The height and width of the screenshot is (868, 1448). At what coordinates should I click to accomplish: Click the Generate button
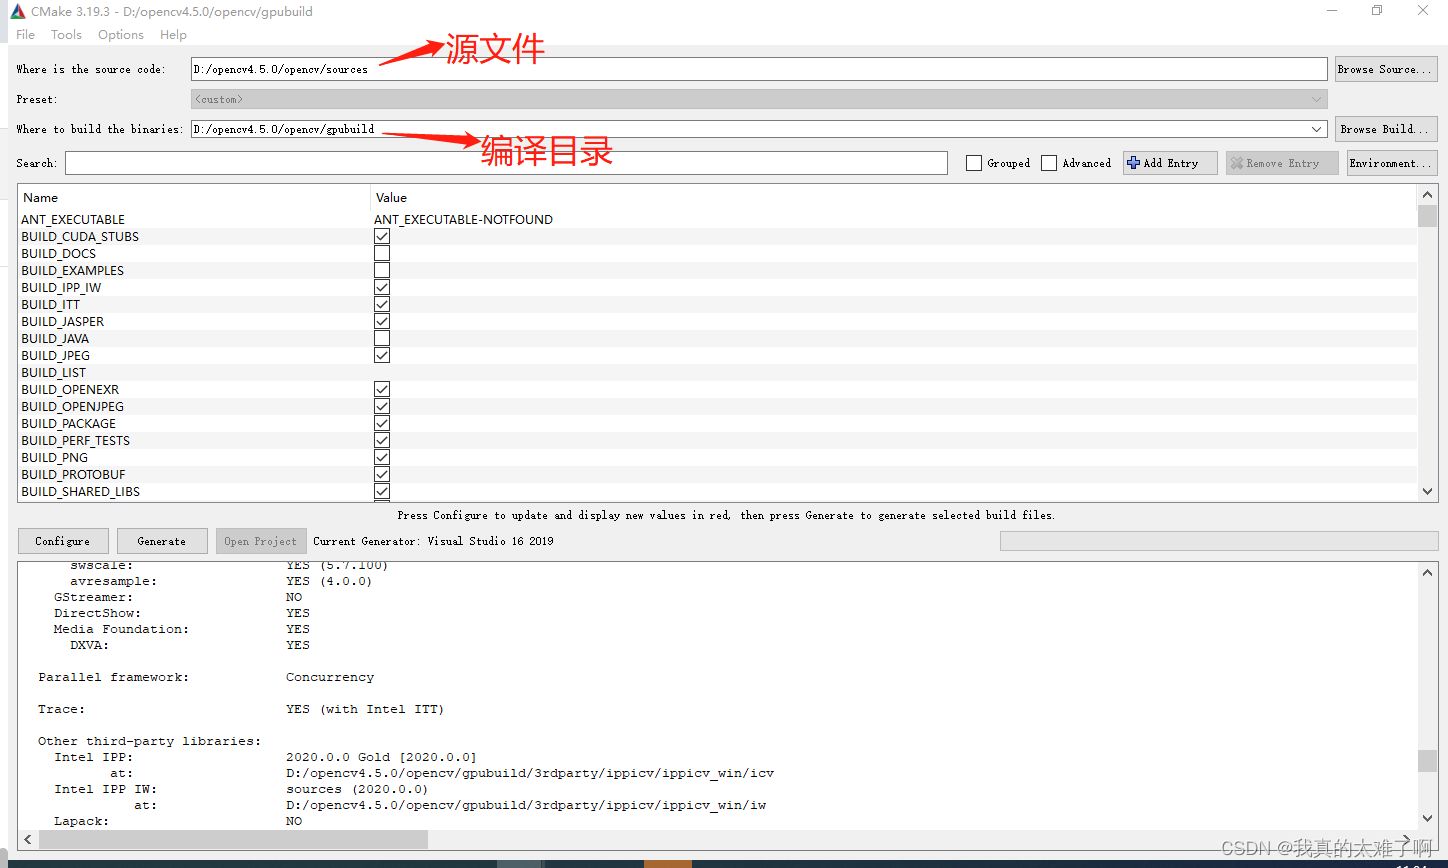pyautogui.click(x=162, y=541)
